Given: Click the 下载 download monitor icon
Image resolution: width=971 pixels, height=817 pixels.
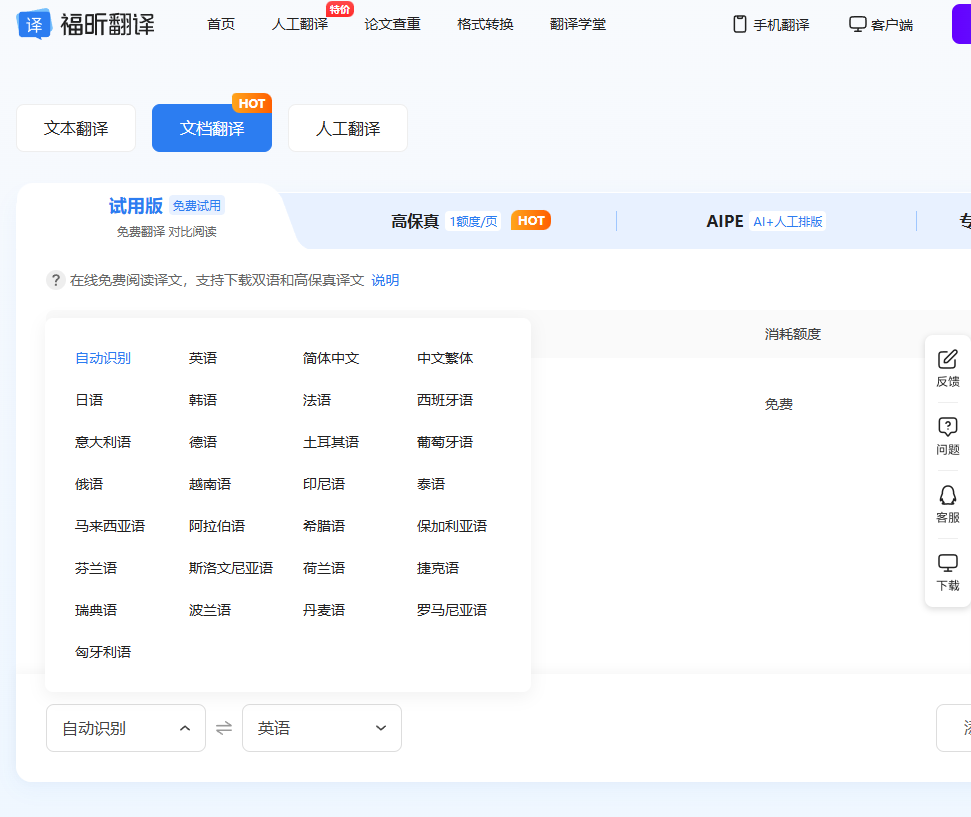Looking at the screenshot, I should (947, 563).
